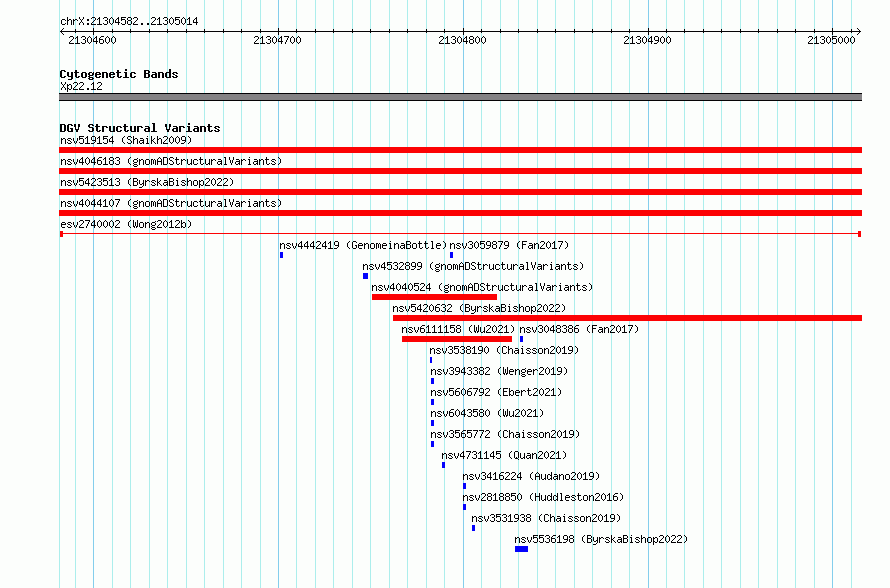
Task: Click ruler position 21304800
Action: [463, 40]
